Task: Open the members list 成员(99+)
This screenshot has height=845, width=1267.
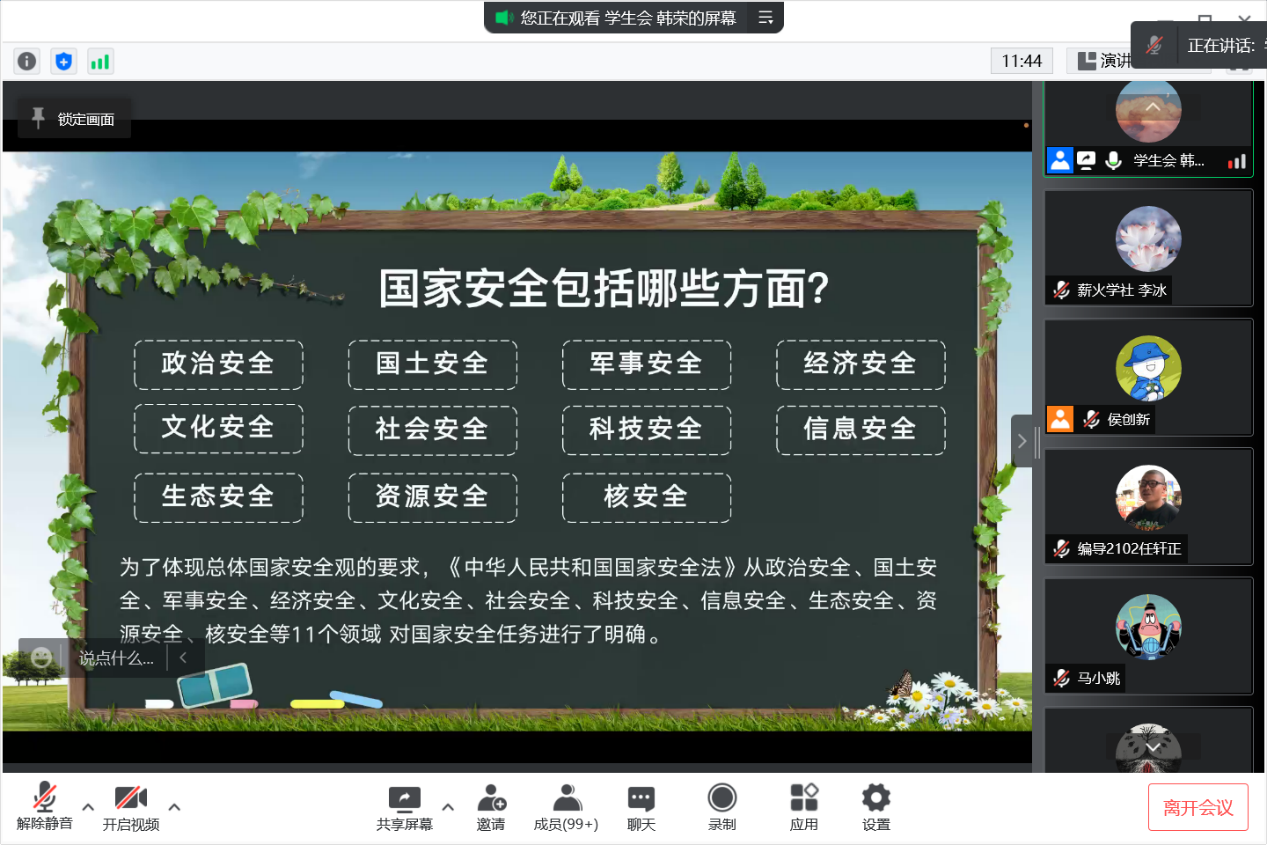Action: [566, 807]
